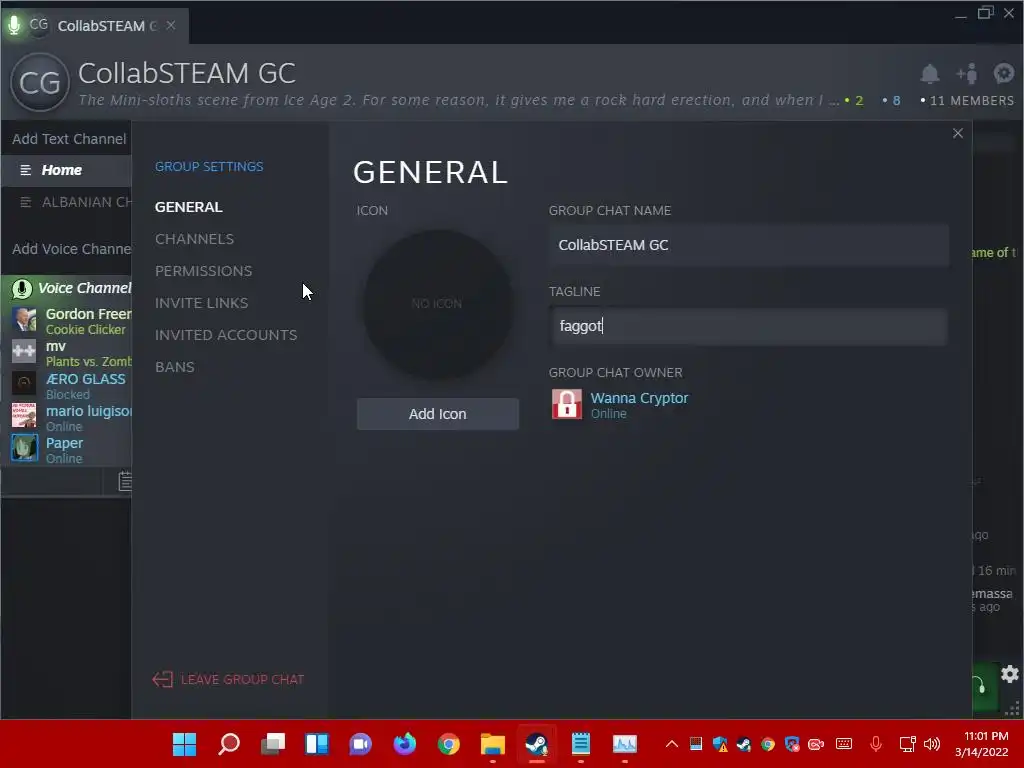Open Teams Chat in taskbar
This screenshot has height=768, width=1024.
coord(360,744)
